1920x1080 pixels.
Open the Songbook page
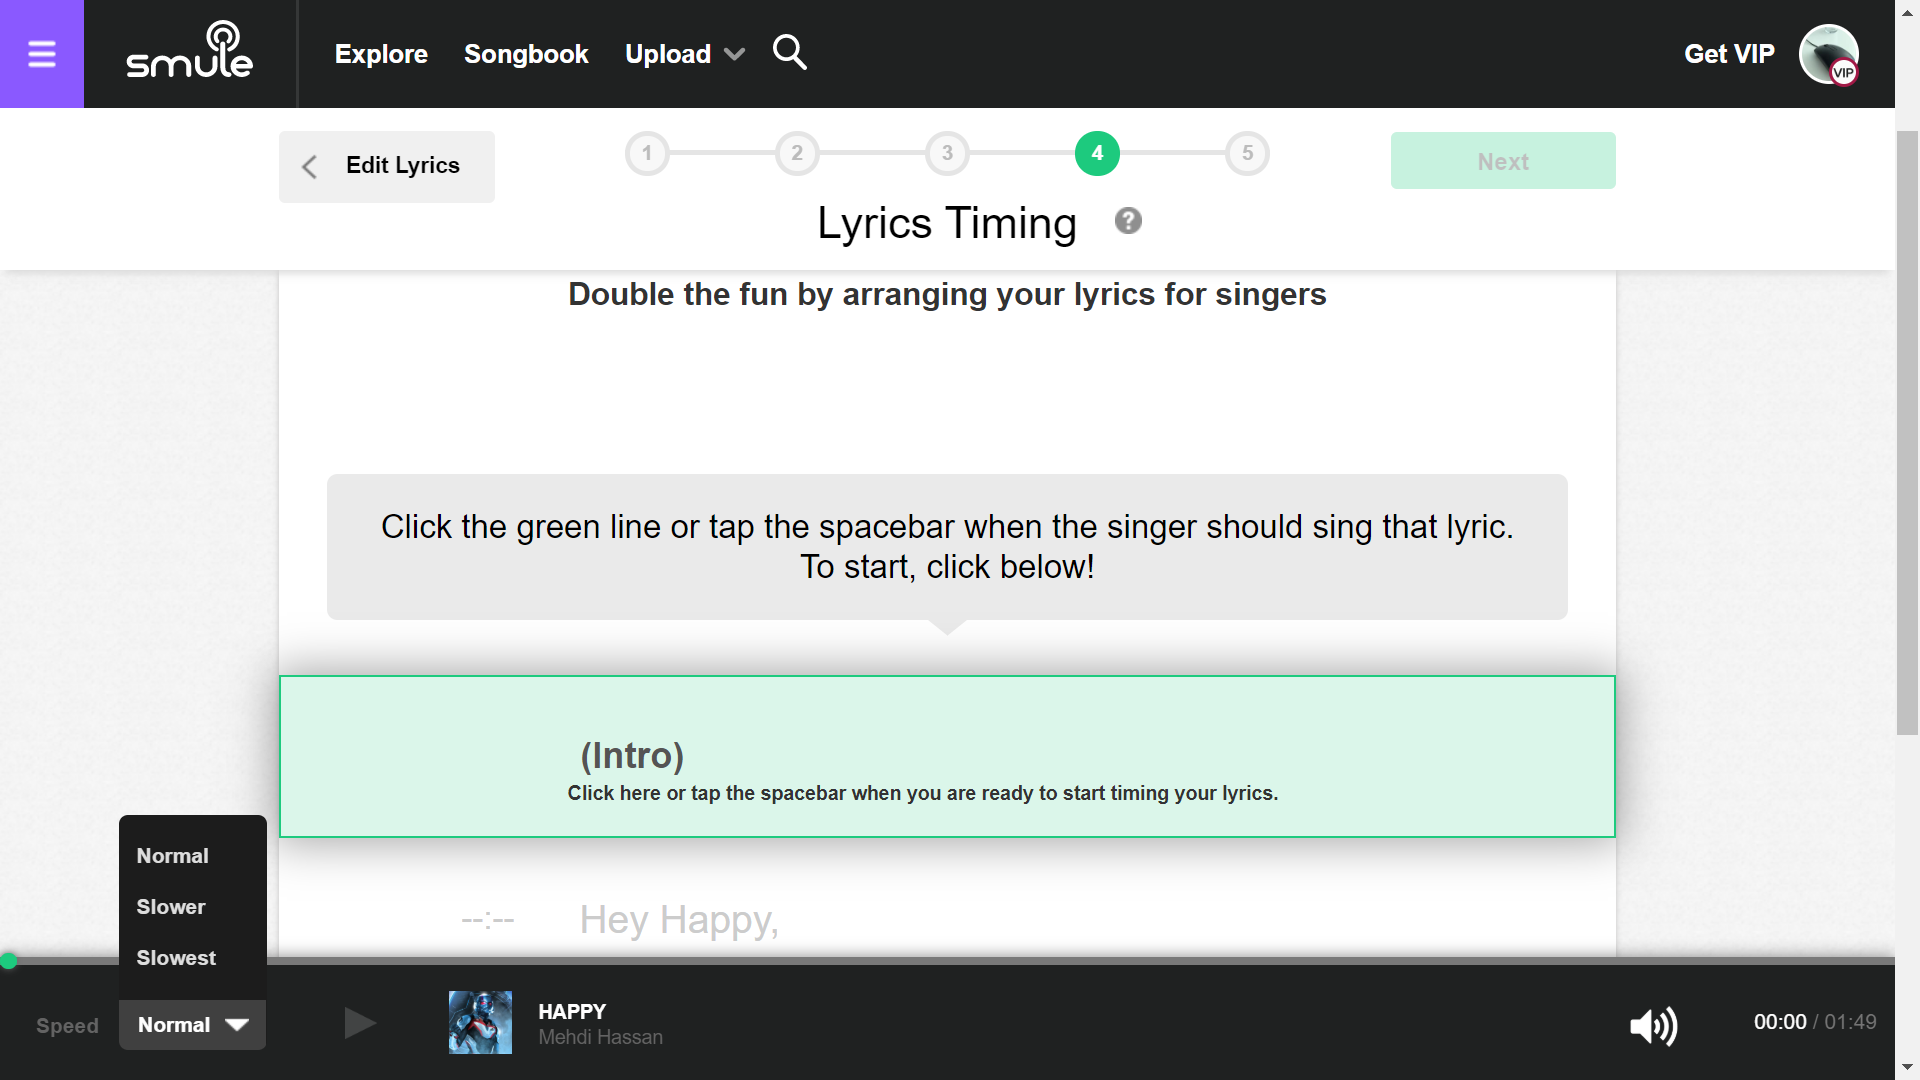tap(526, 54)
